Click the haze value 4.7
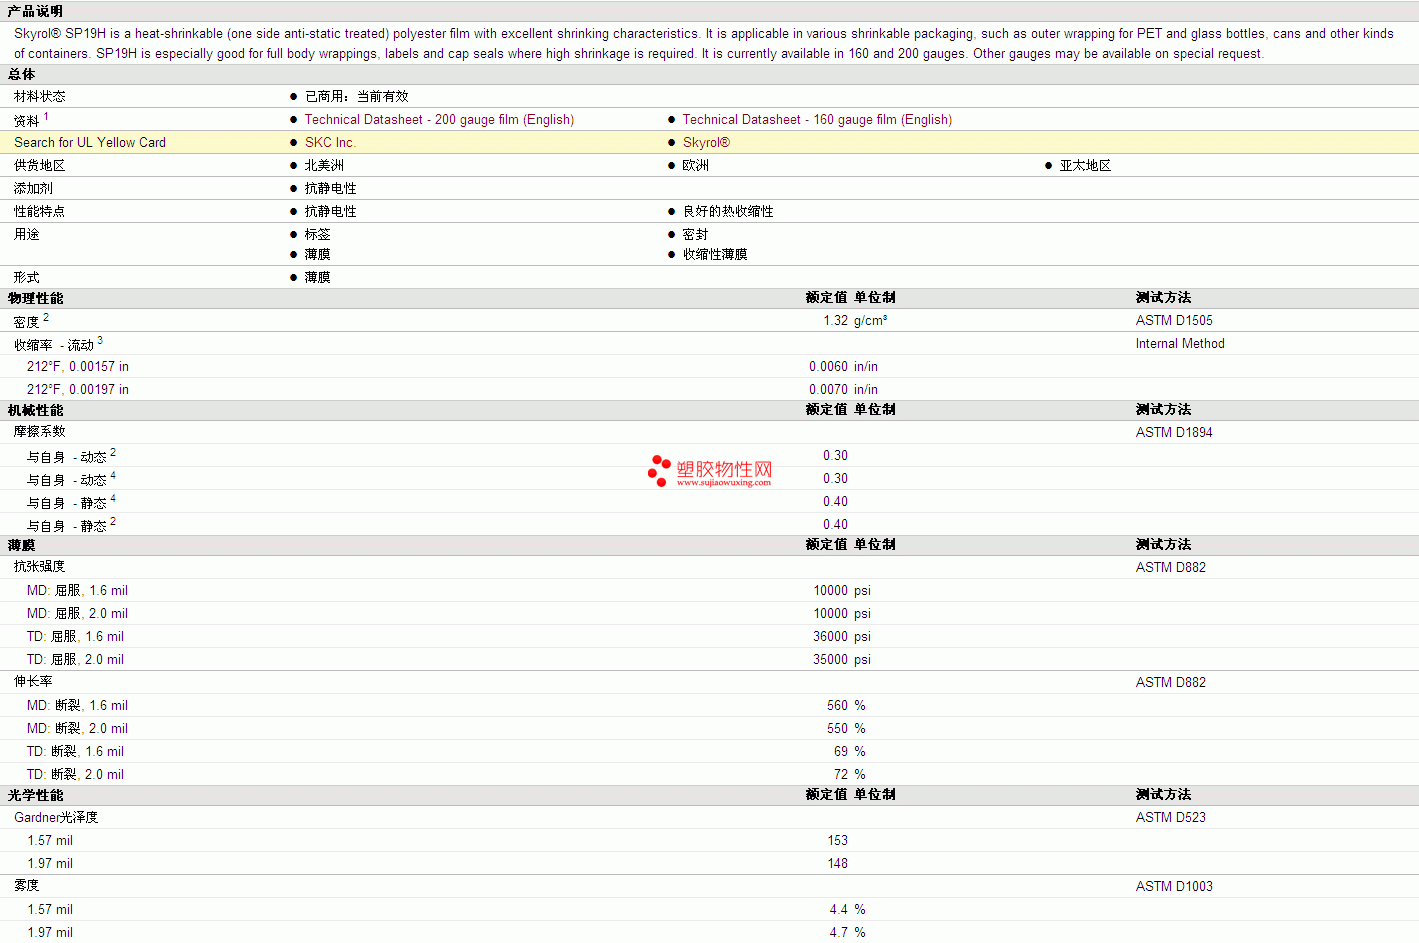Screen dimensions: 1419x943 (x=838, y=933)
